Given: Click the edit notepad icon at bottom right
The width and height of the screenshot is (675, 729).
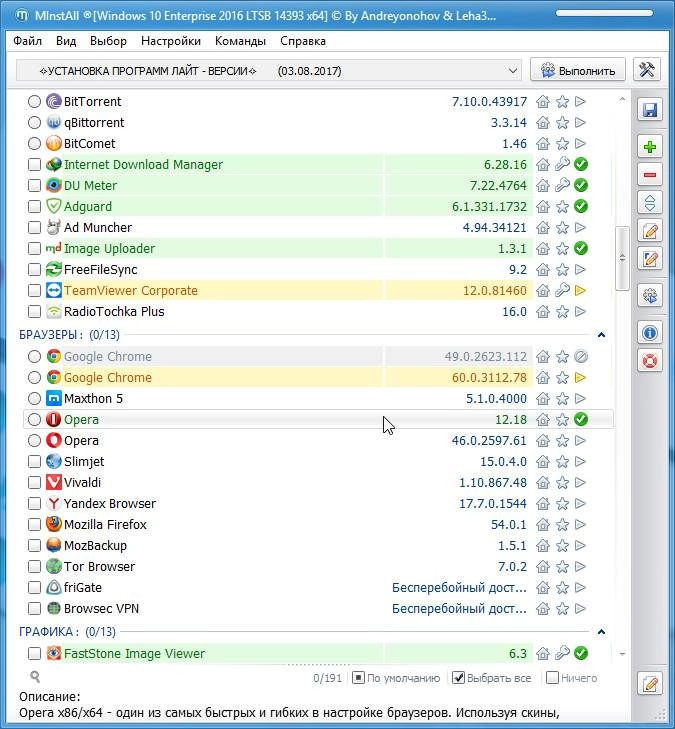Looking at the screenshot, I should pyautogui.click(x=649, y=683).
